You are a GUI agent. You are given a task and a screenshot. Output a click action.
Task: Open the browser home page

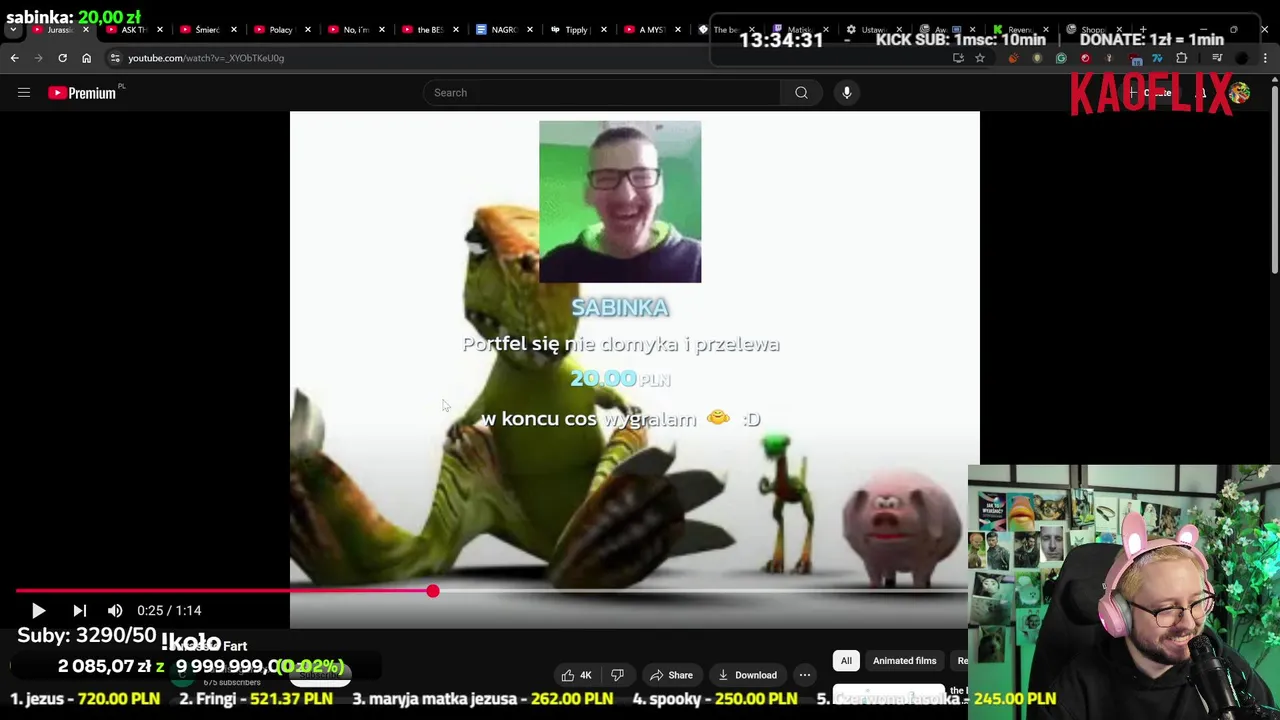click(x=86, y=58)
